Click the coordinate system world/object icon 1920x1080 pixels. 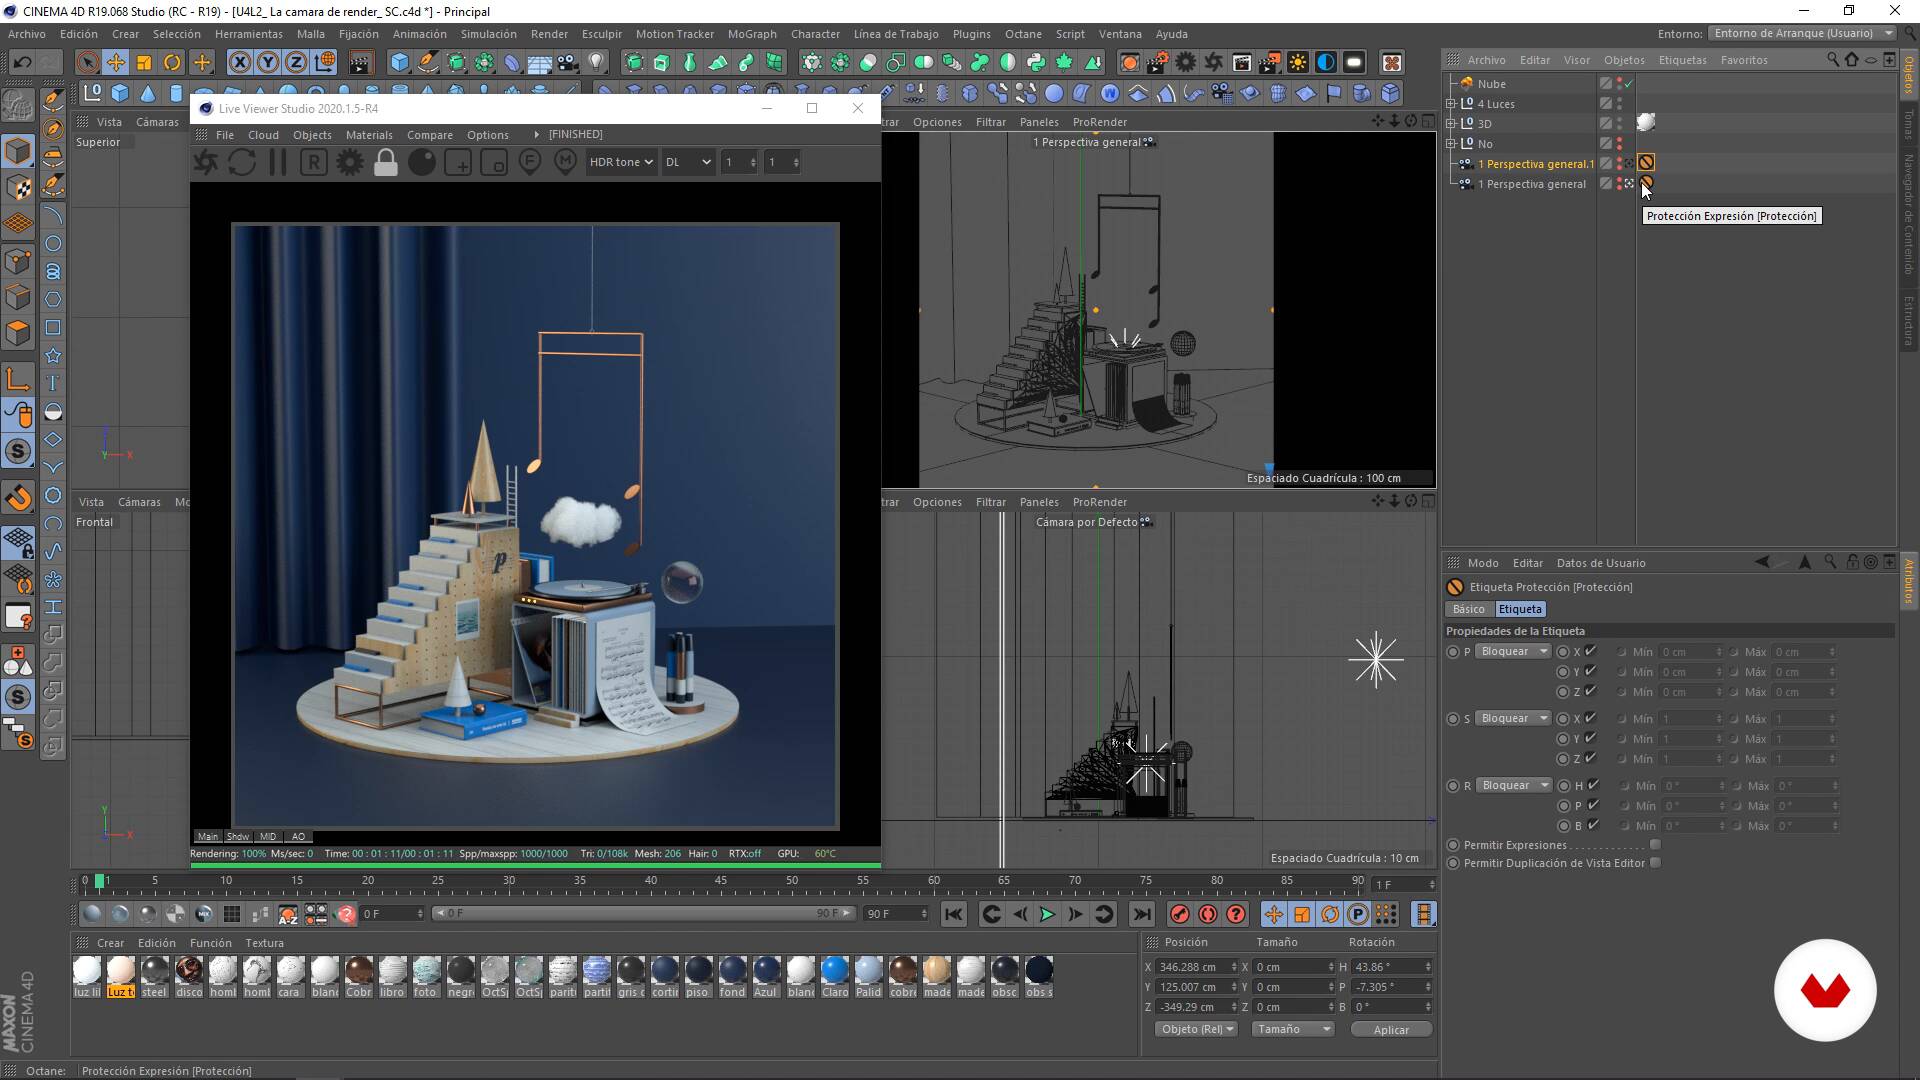coord(324,63)
